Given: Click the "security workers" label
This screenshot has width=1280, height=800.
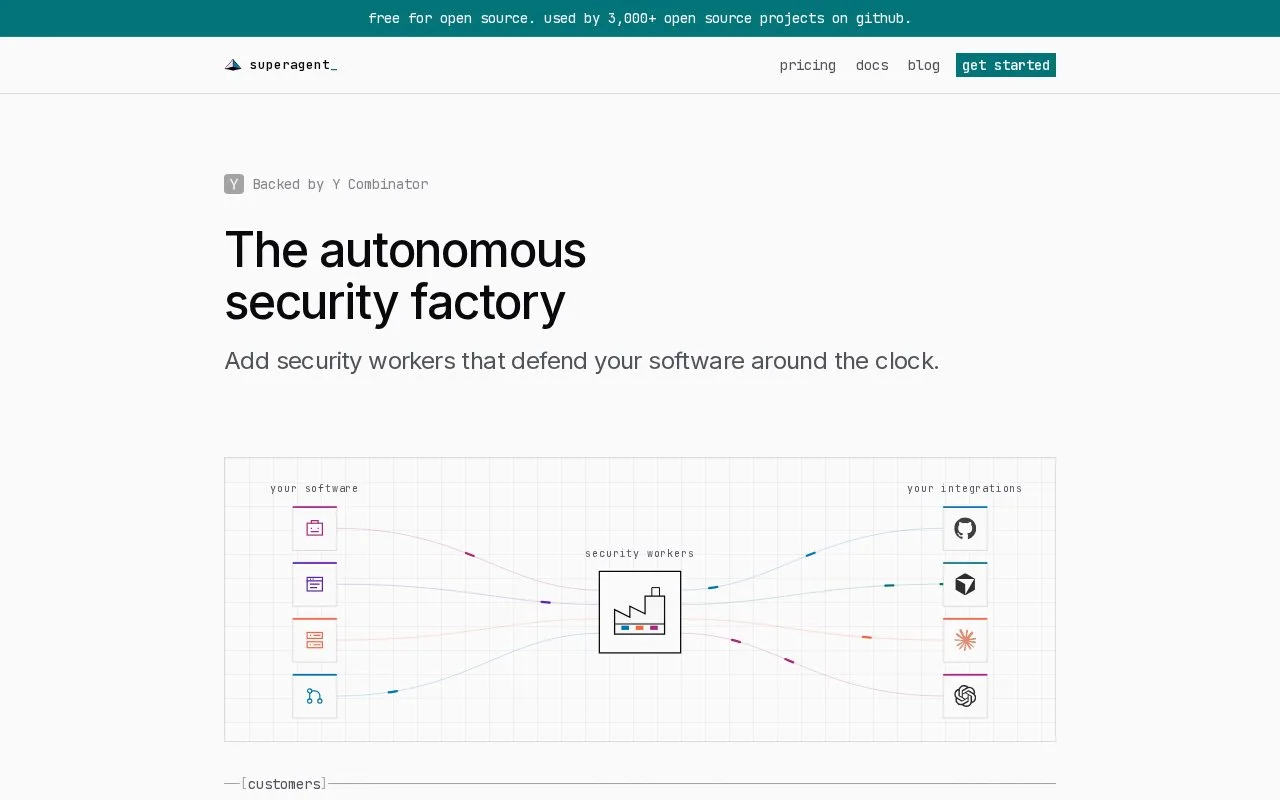Looking at the screenshot, I should [640, 553].
